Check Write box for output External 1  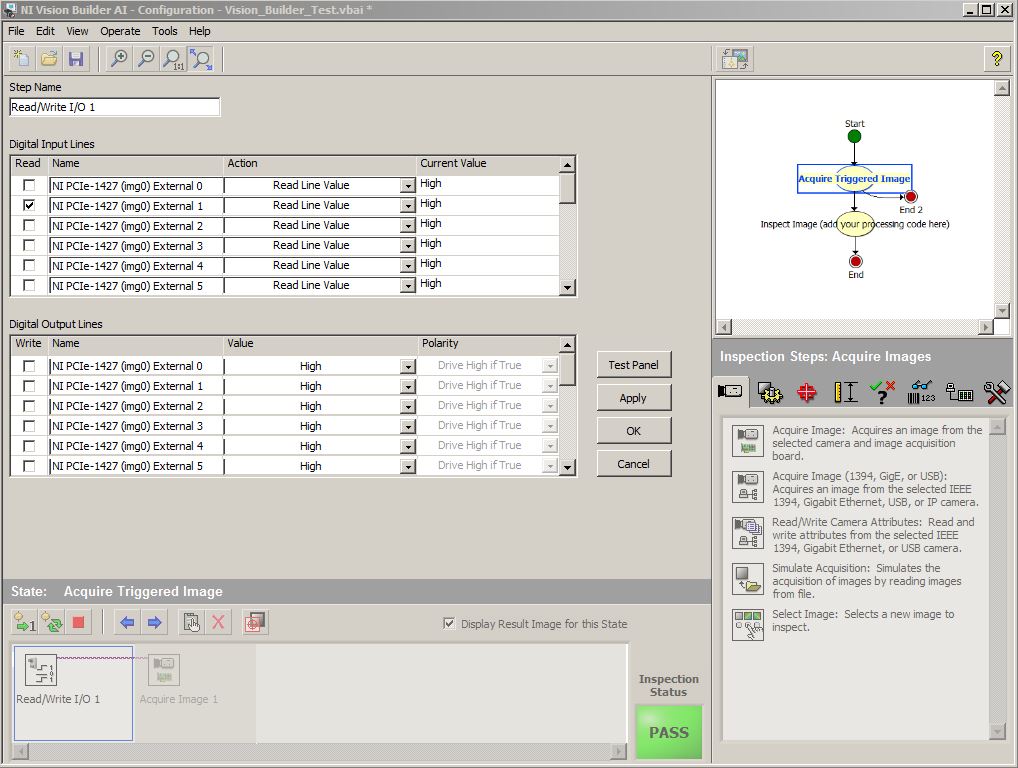pos(29,386)
